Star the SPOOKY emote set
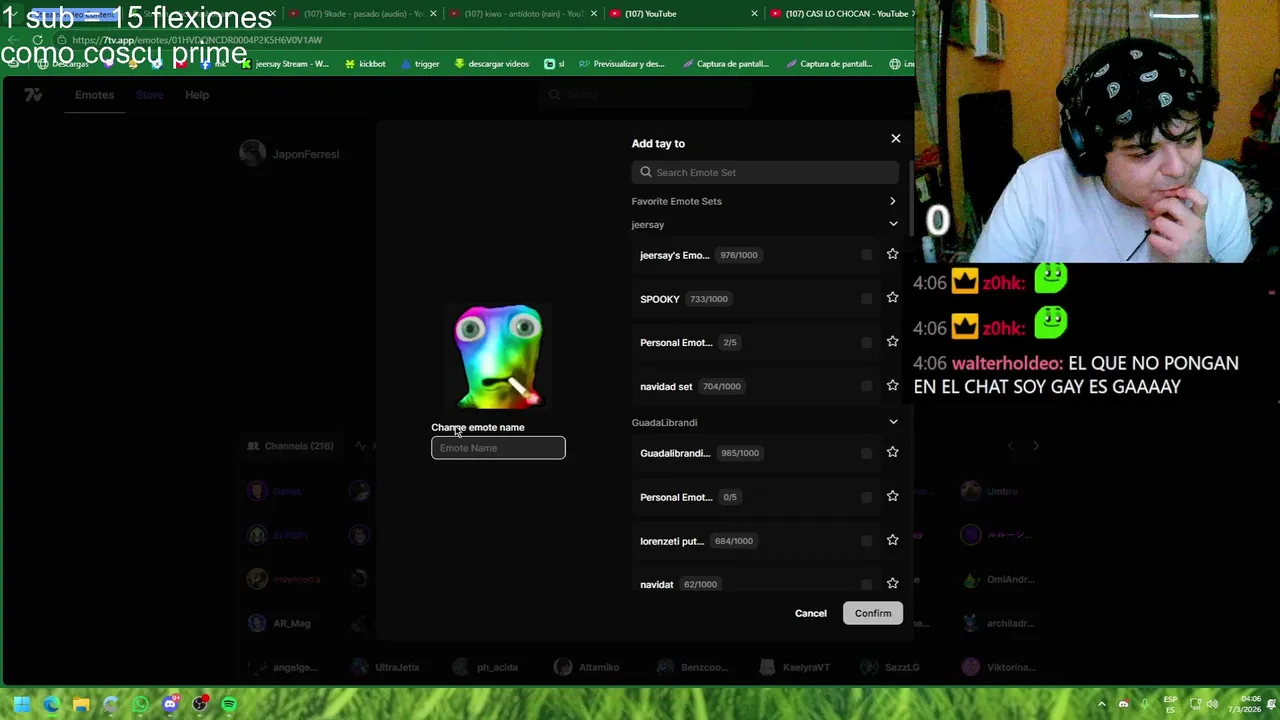 click(892, 298)
